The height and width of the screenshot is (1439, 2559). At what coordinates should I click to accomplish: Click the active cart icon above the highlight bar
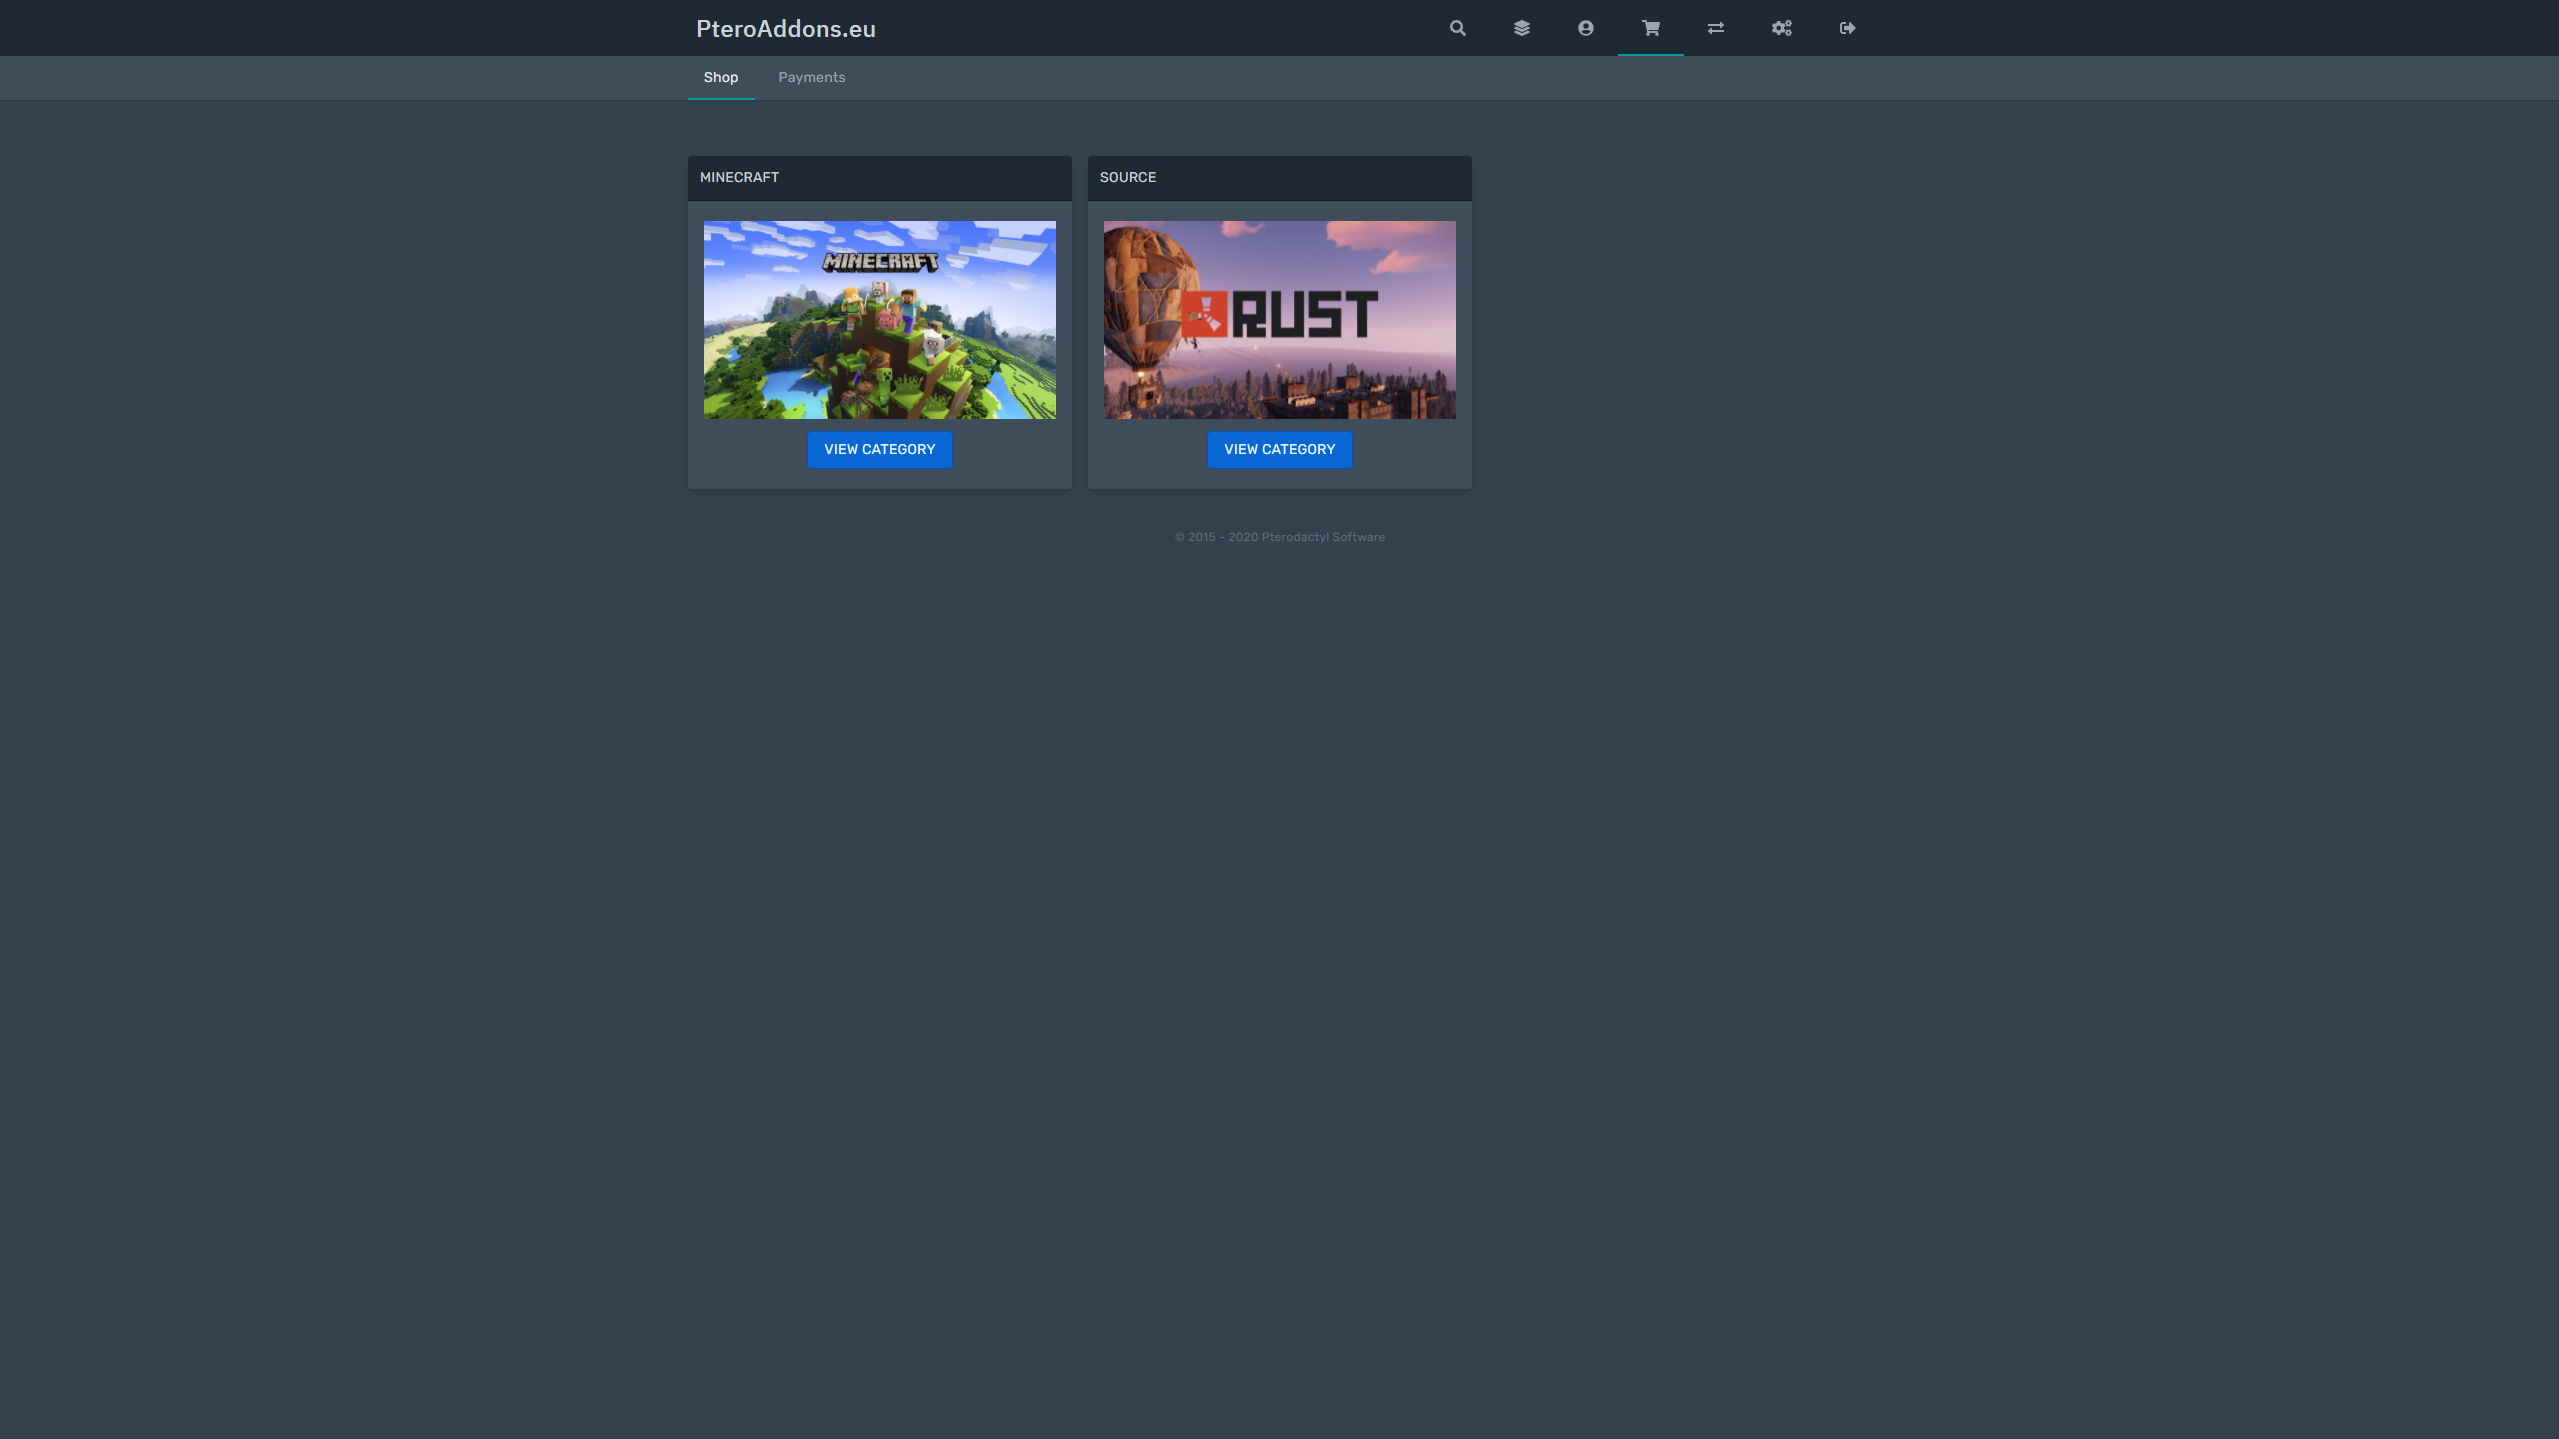tap(1649, 28)
